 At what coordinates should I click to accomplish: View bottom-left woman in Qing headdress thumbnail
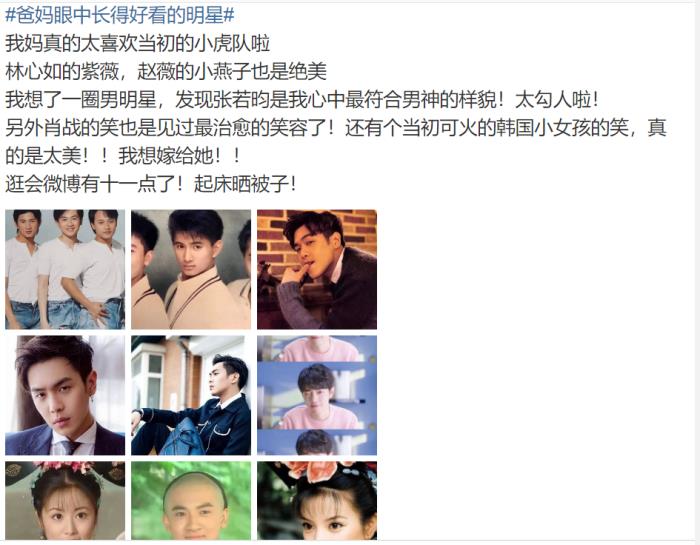(x=65, y=500)
